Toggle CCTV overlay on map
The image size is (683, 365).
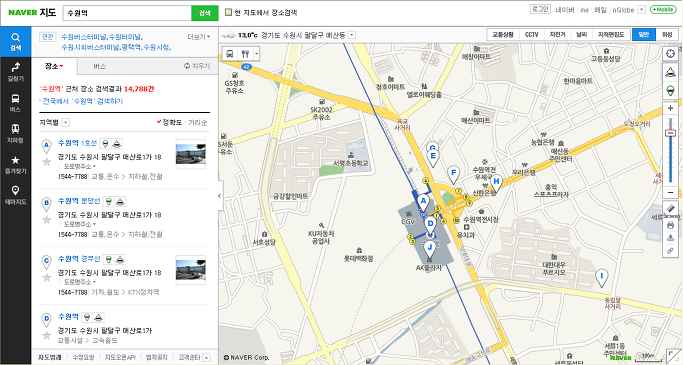coord(531,35)
